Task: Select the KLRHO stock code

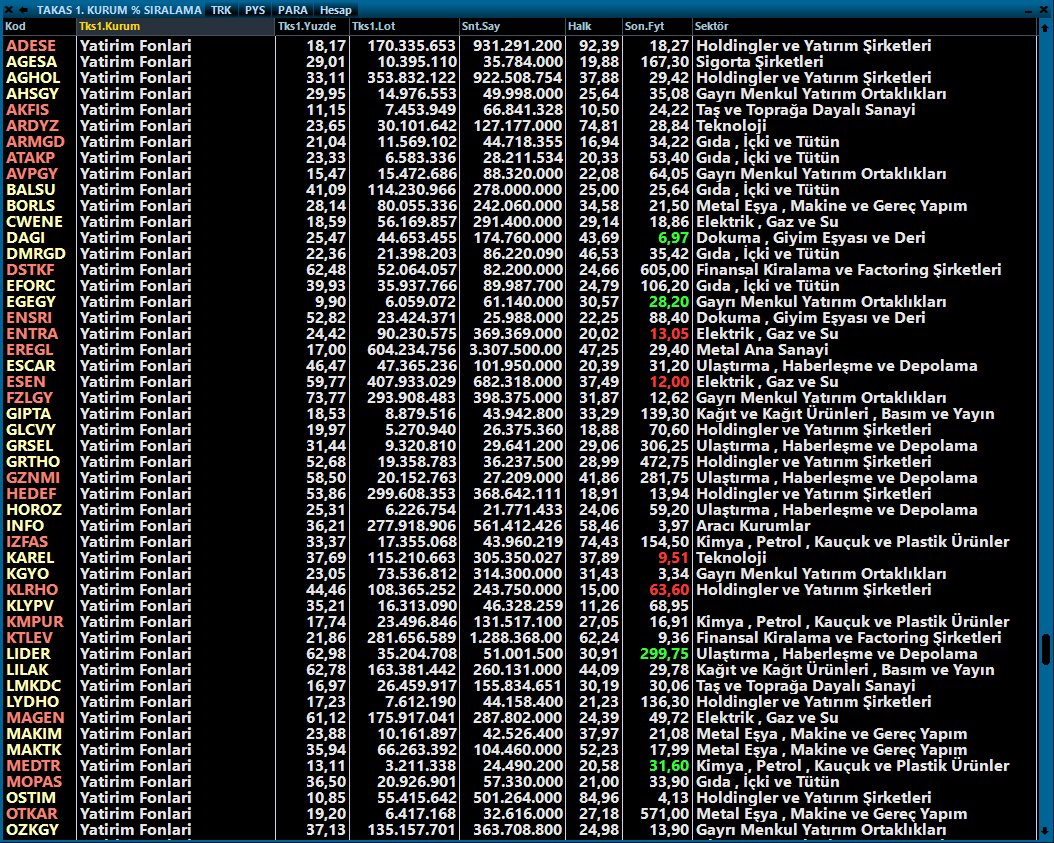Action: coord(32,590)
